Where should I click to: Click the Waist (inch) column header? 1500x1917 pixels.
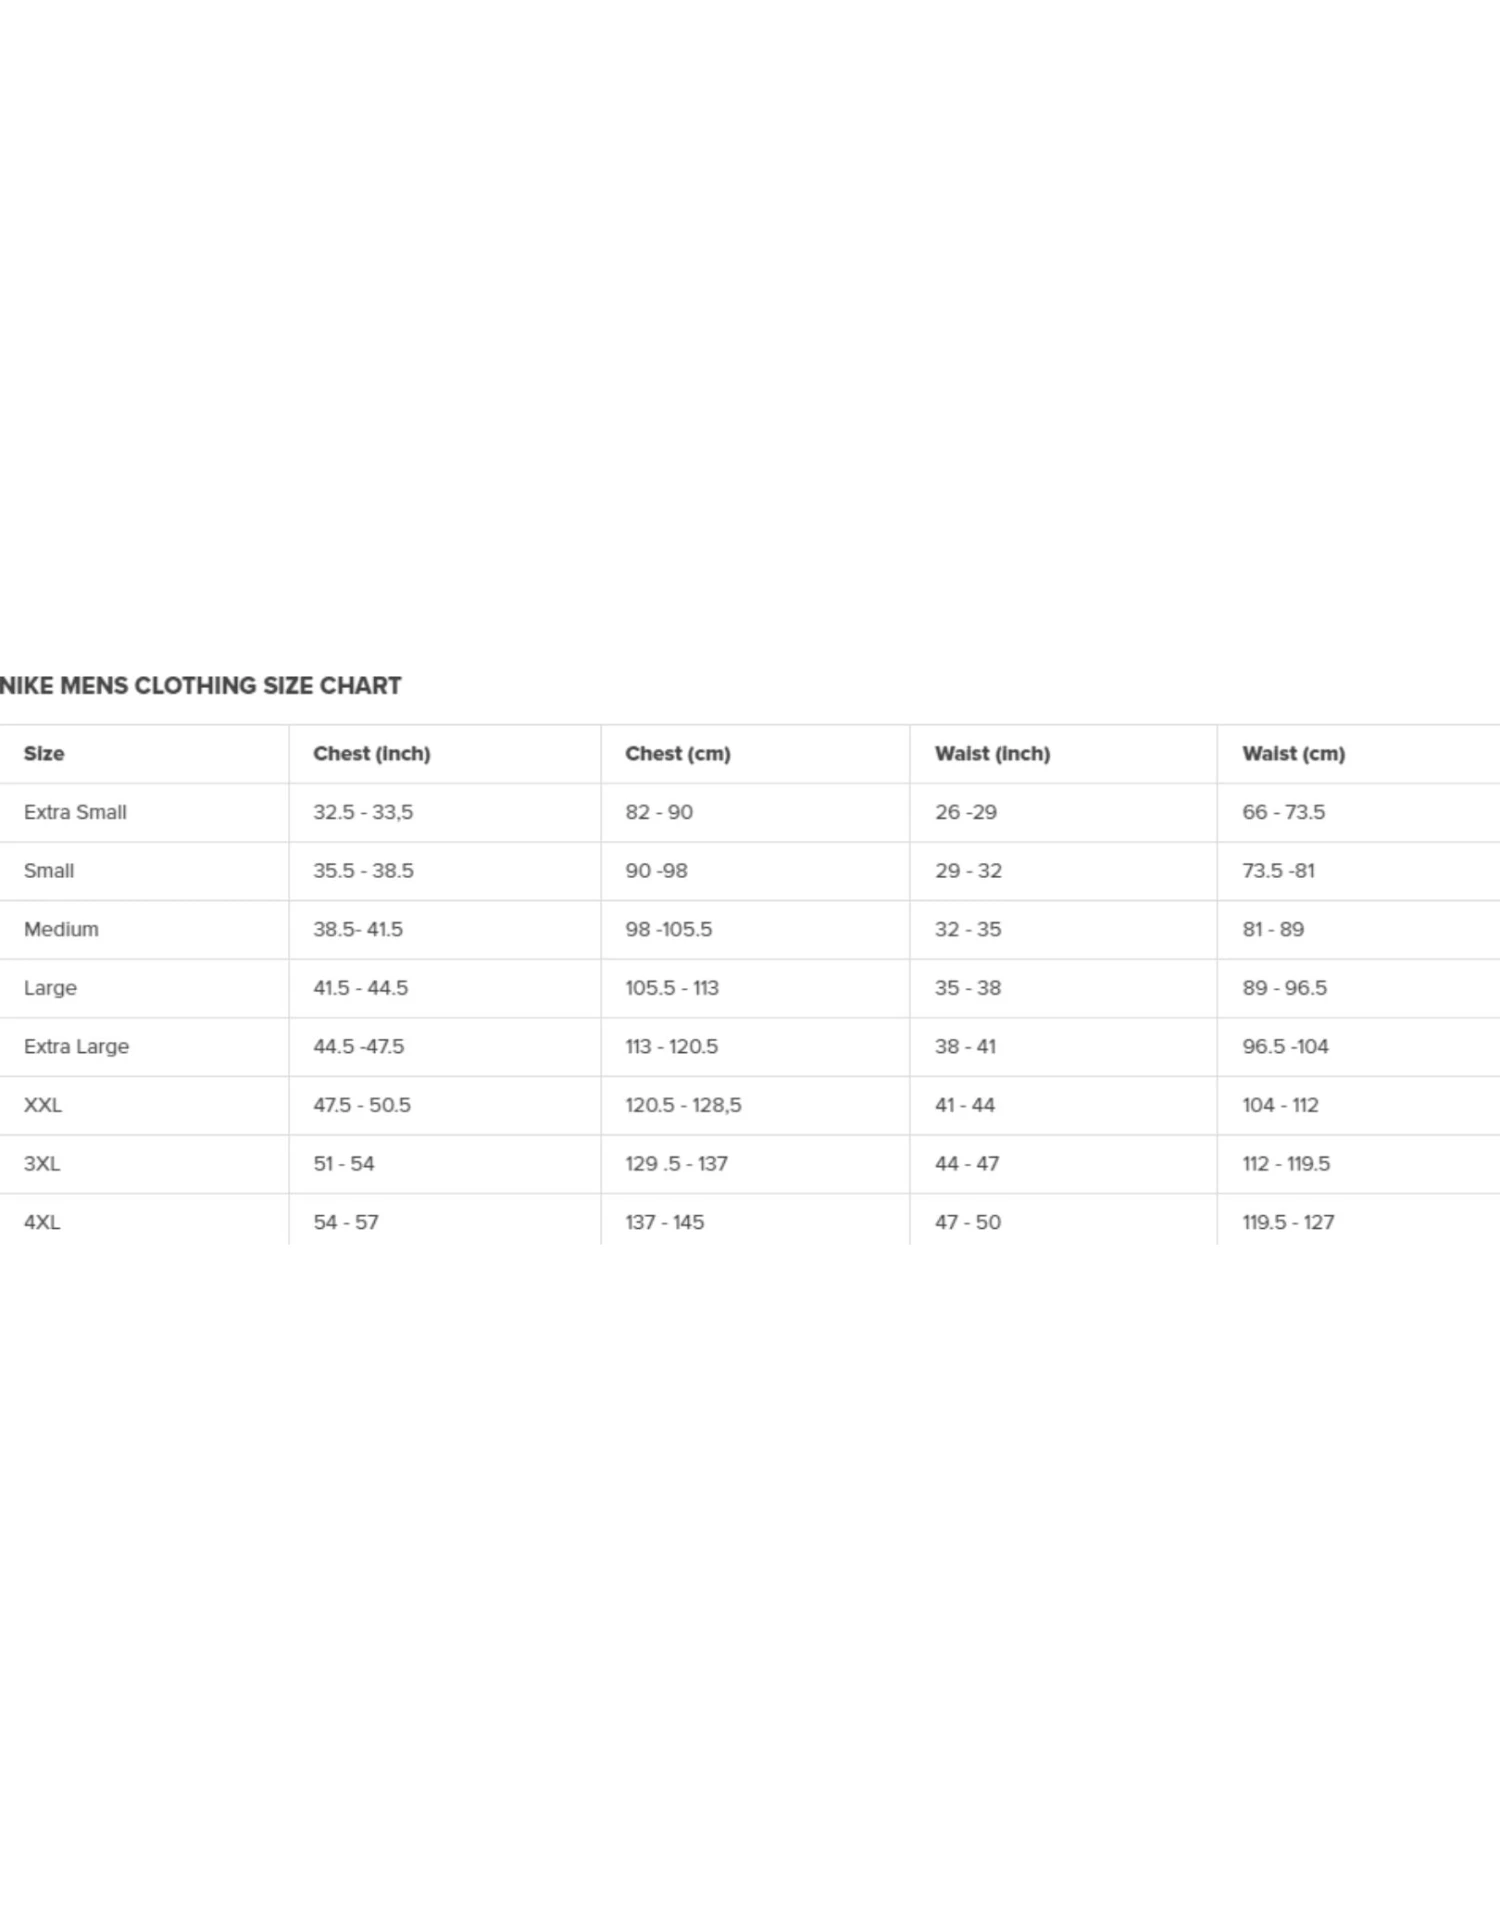tap(992, 754)
